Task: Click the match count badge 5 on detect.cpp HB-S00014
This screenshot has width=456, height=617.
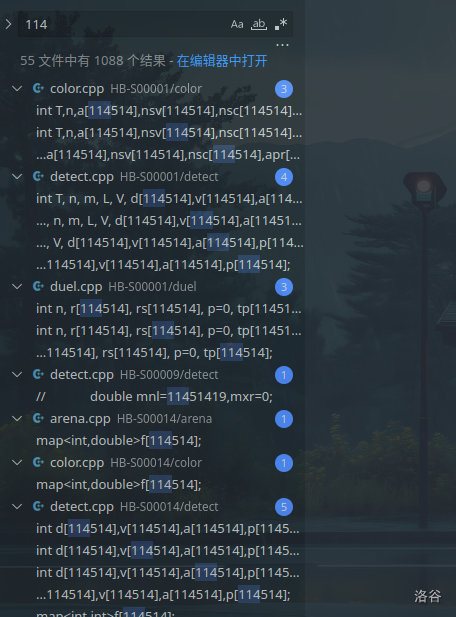Action: coord(284,507)
